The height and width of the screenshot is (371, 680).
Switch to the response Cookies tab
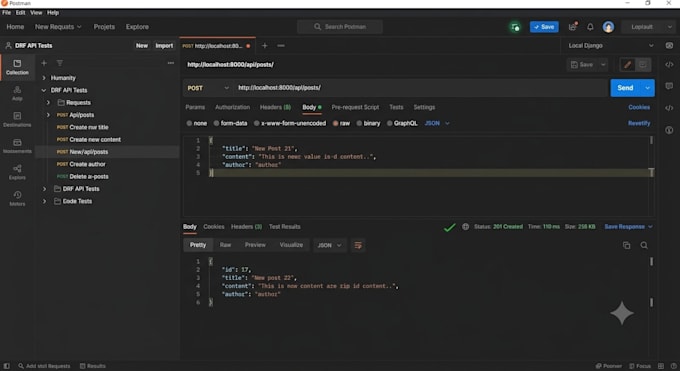214,227
